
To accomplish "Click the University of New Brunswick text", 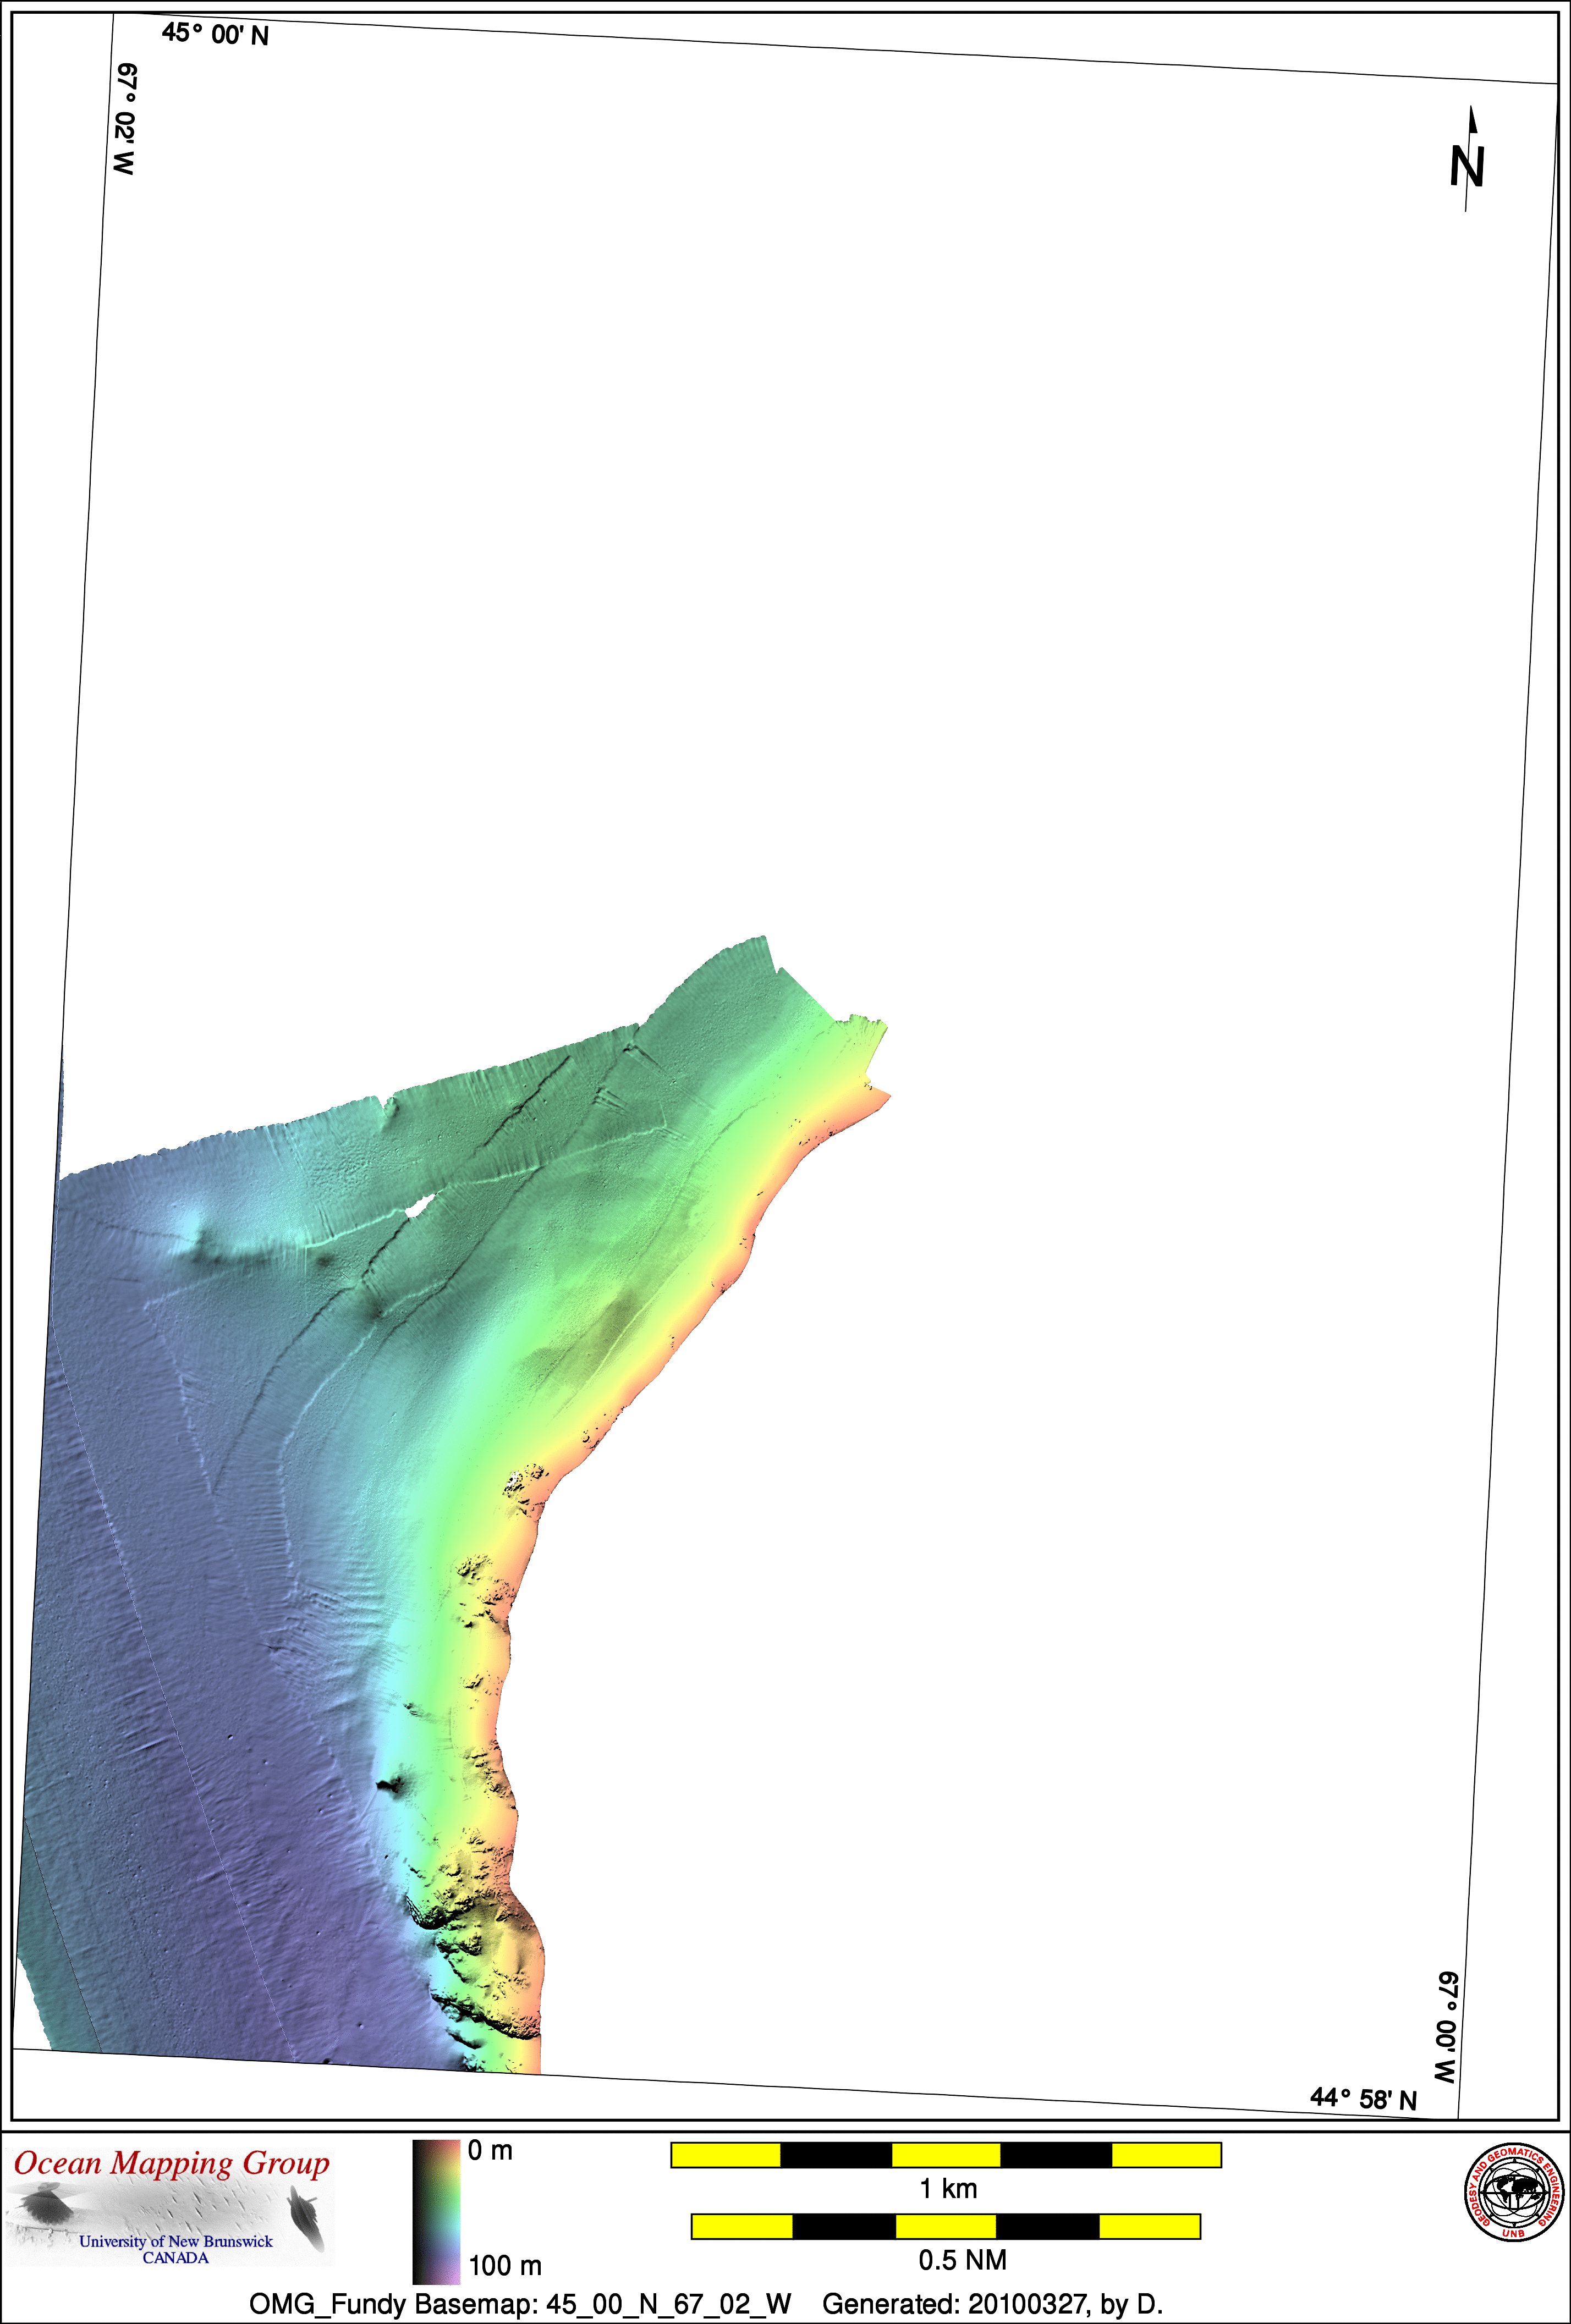I will pyautogui.click(x=176, y=2241).
